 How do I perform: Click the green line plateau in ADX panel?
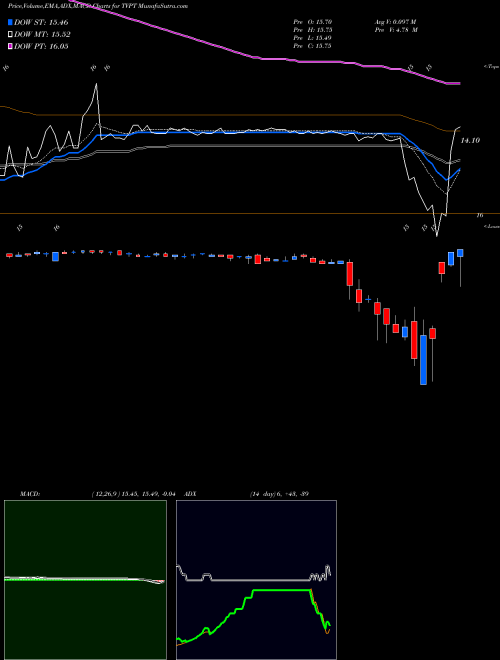281,590
